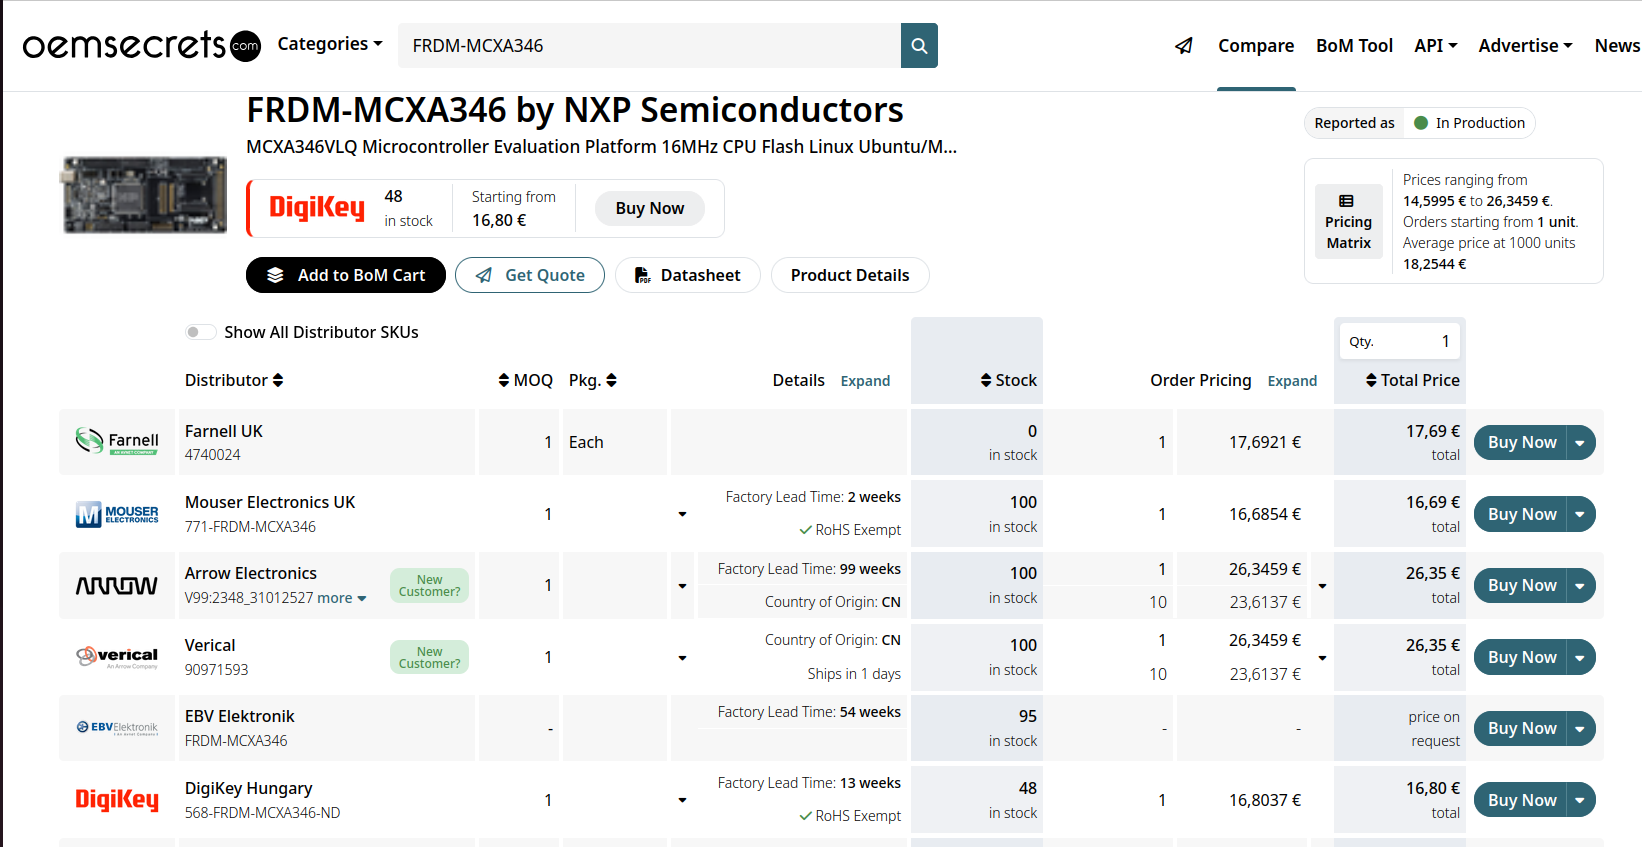Toggle Show All Distributor SKUs switch
The image size is (1642, 847).
click(200, 332)
